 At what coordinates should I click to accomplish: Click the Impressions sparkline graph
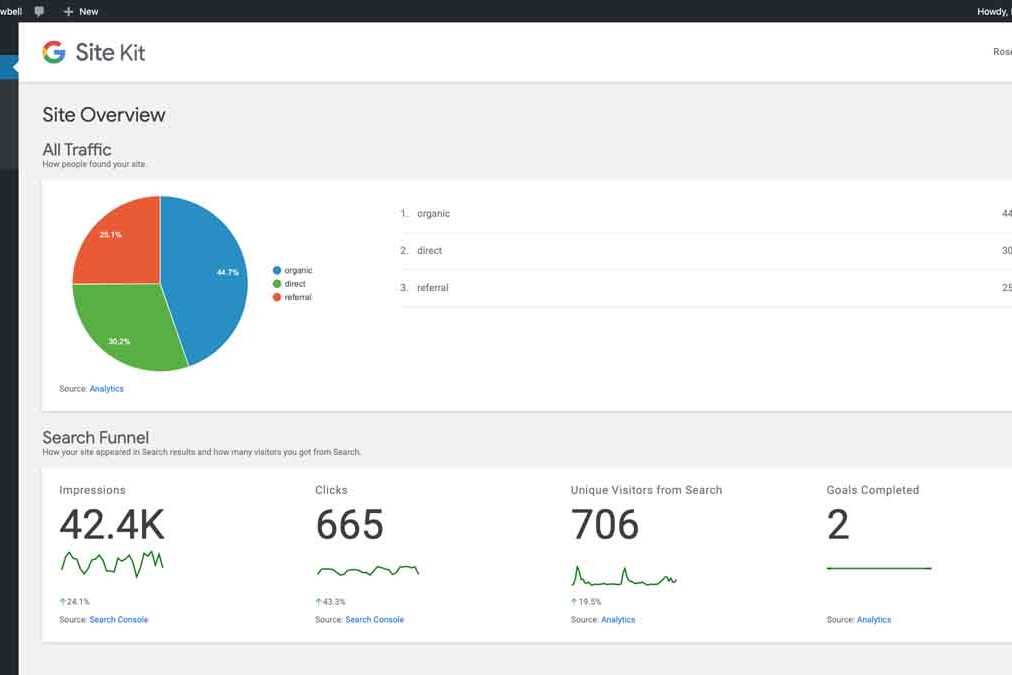tap(110, 563)
